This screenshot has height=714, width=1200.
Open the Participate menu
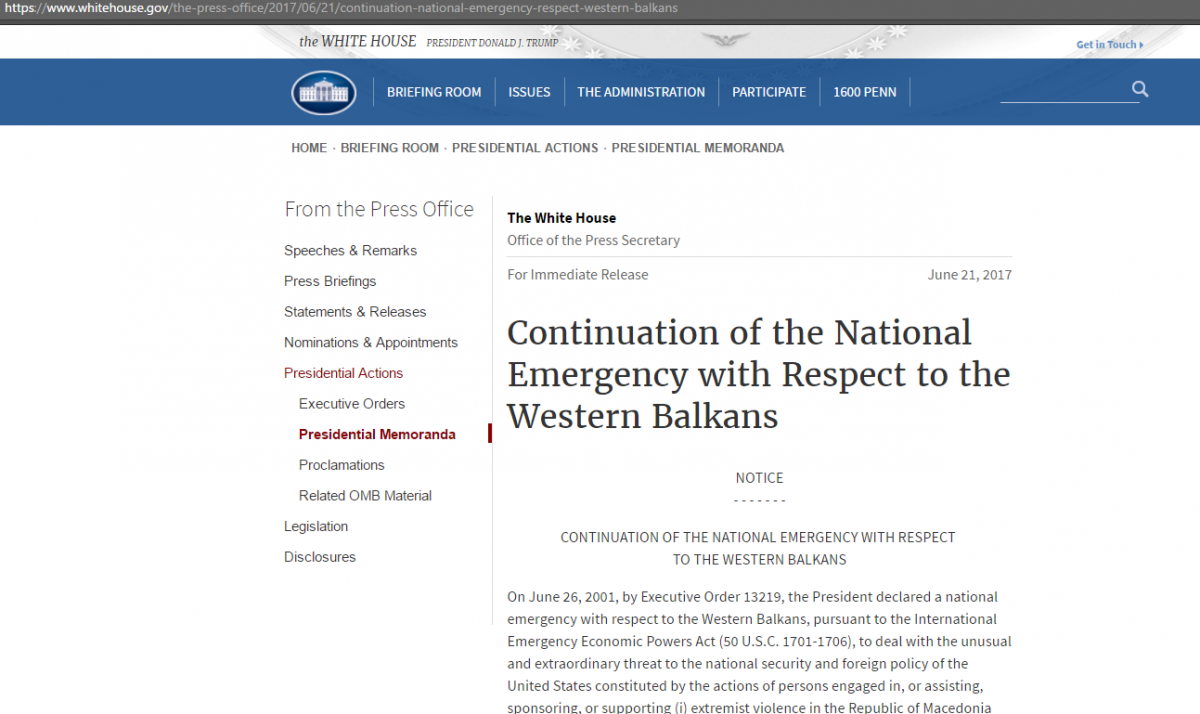(769, 92)
